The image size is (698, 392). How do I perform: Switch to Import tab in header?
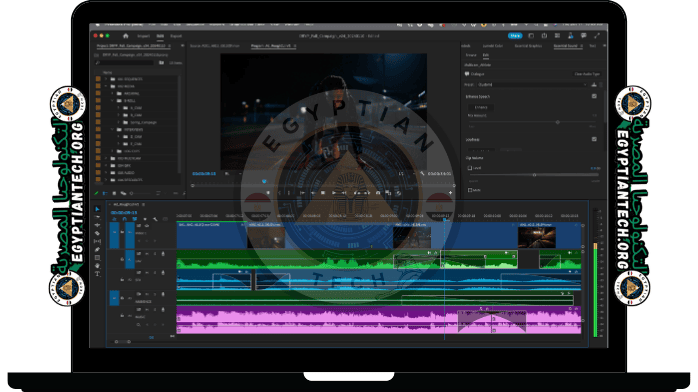[143, 36]
